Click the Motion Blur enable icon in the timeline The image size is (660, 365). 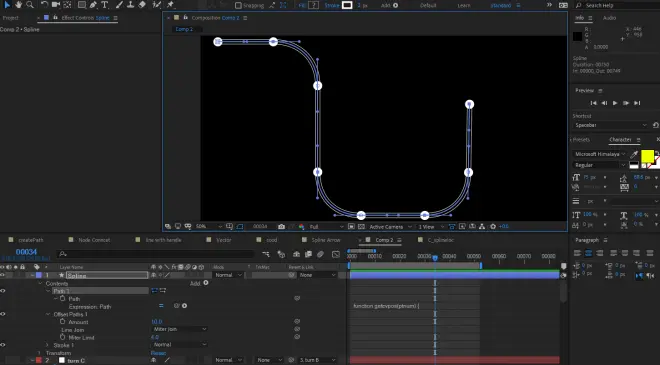tap(320, 254)
